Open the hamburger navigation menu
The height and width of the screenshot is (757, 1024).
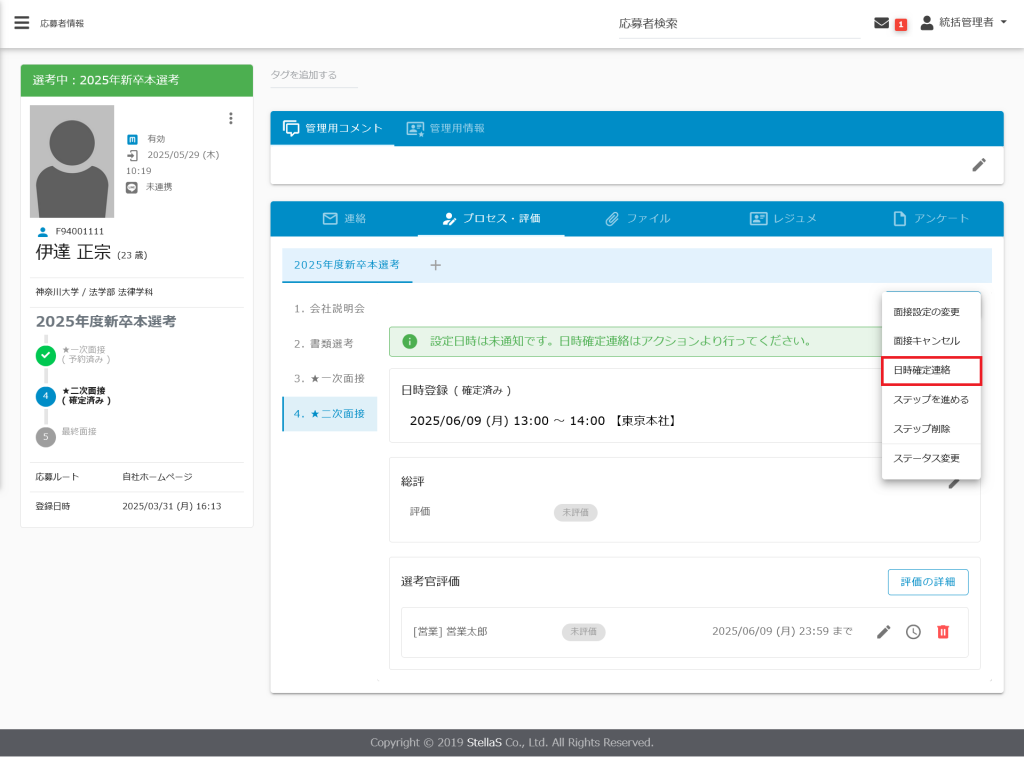click(21, 23)
